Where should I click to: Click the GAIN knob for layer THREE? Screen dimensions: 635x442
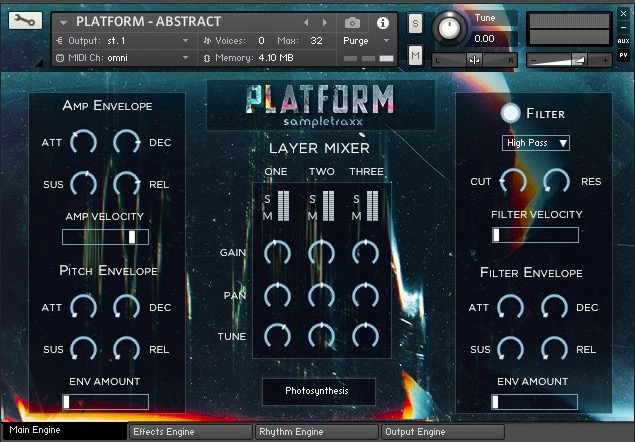coord(365,253)
